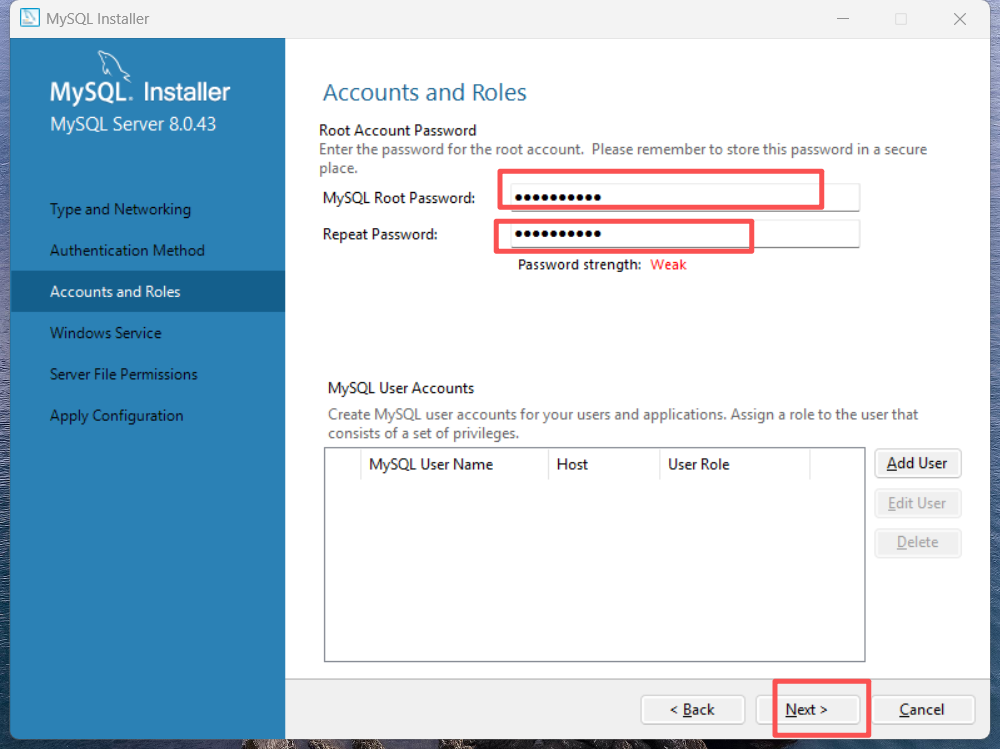
Task: Select the Accounts and Roles step
Action: click(x=147, y=292)
